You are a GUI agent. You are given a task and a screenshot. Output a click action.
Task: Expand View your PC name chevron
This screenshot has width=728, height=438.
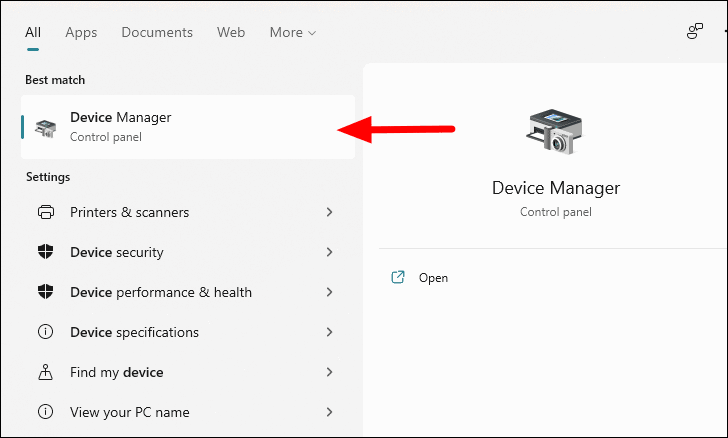pos(329,412)
